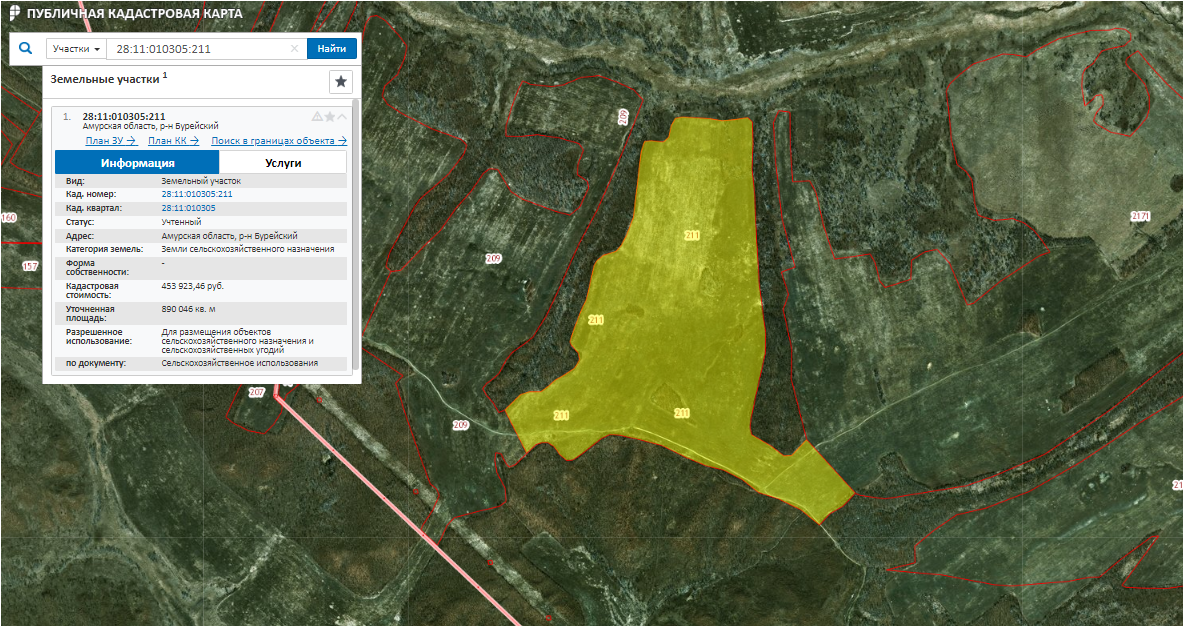Switch to the Услуги tab

click(x=283, y=162)
